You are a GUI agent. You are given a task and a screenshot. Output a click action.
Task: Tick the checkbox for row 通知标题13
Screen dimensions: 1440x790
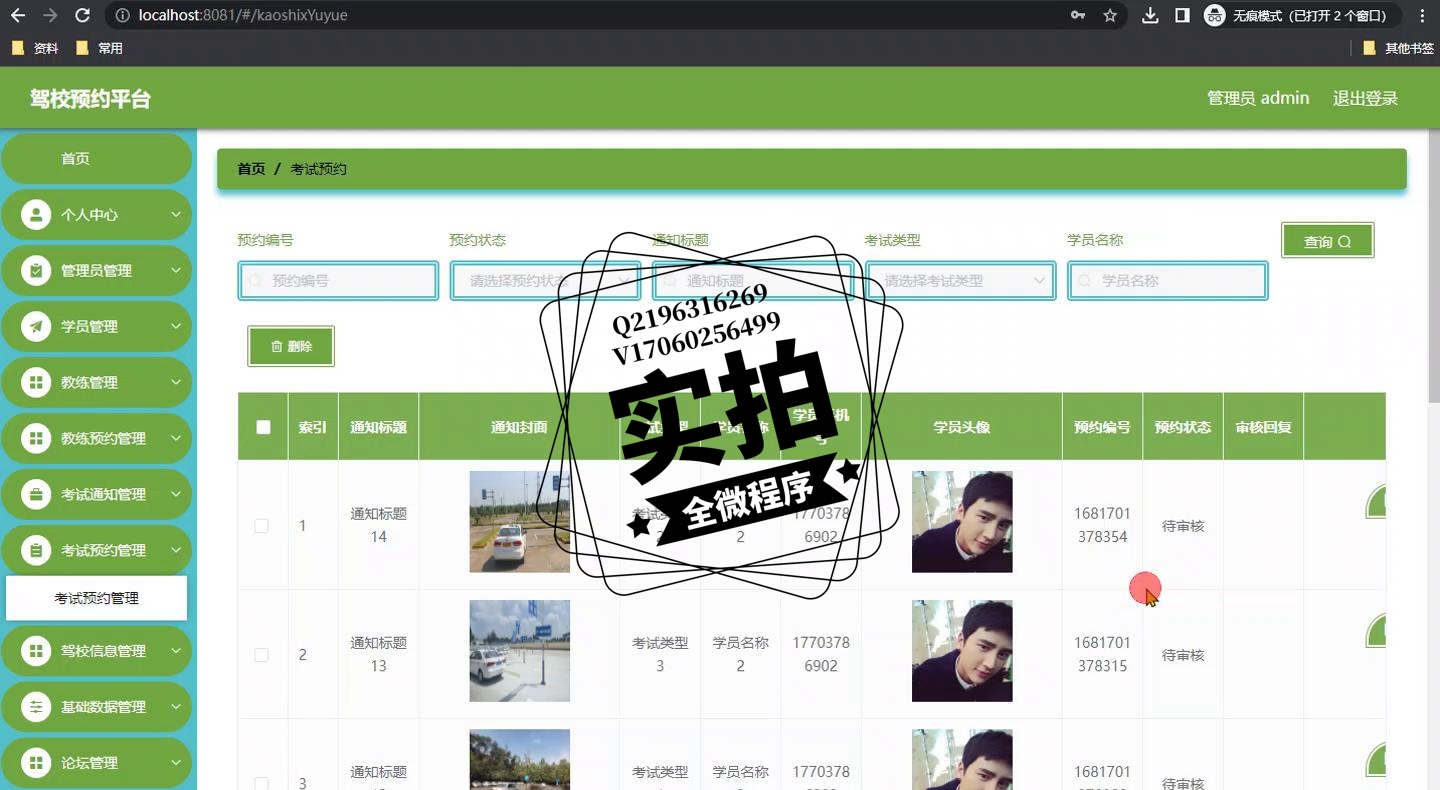[261, 655]
